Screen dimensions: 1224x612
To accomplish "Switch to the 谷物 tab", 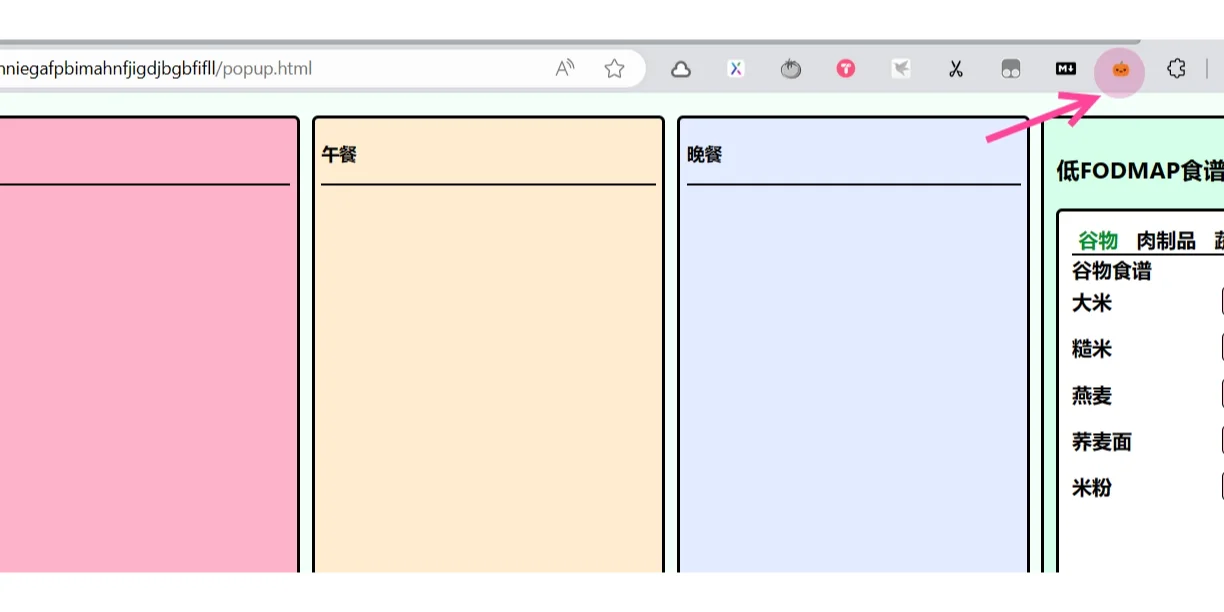I will coord(1098,240).
